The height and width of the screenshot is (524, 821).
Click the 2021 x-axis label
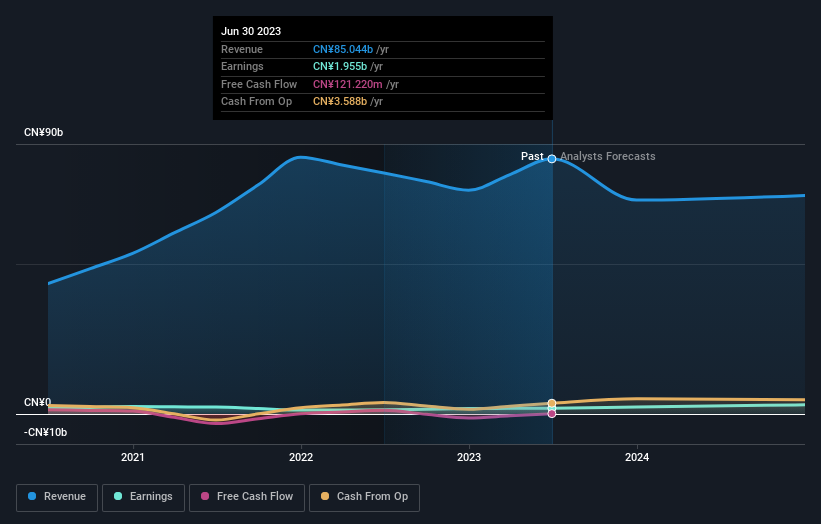coord(132,457)
